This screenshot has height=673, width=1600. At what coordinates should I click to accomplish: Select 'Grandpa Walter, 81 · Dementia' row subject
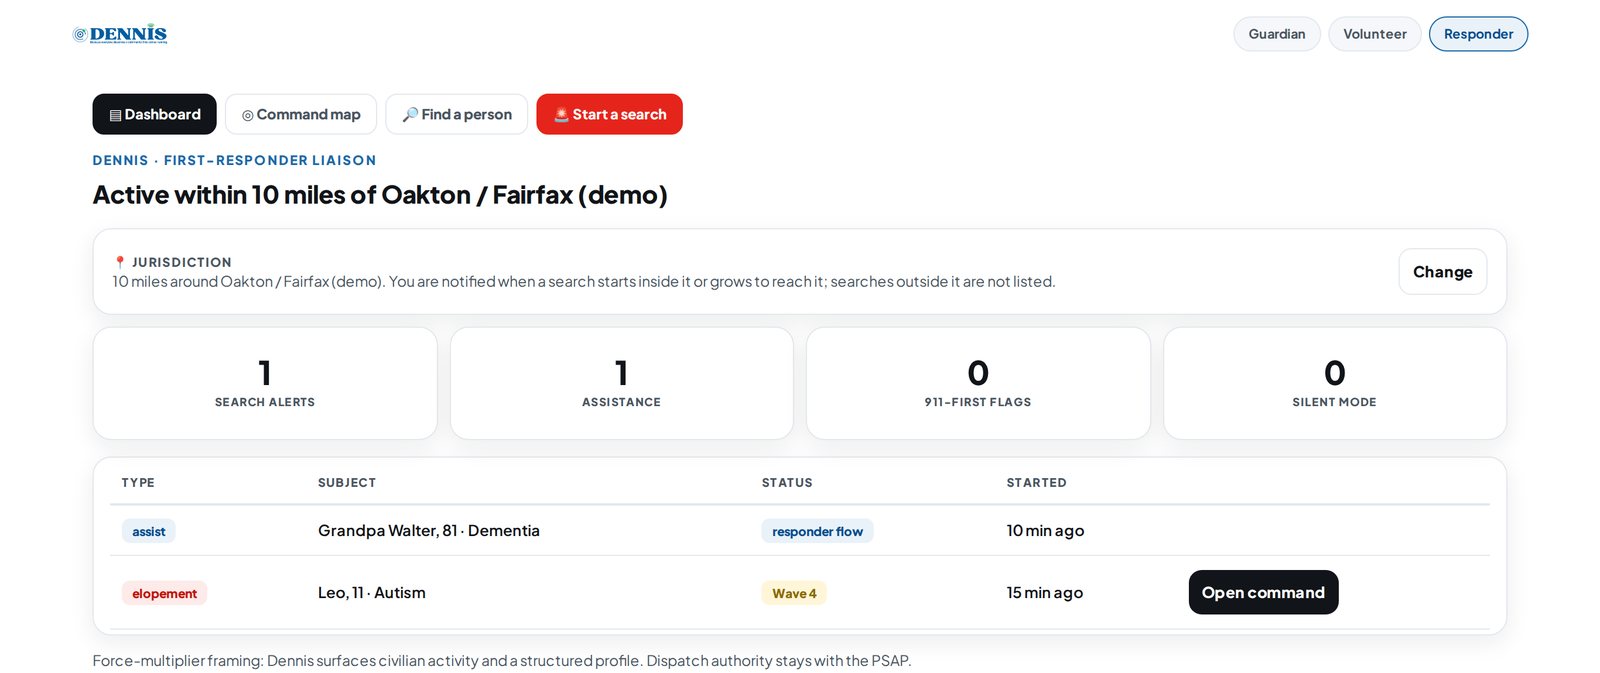point(429,530)
